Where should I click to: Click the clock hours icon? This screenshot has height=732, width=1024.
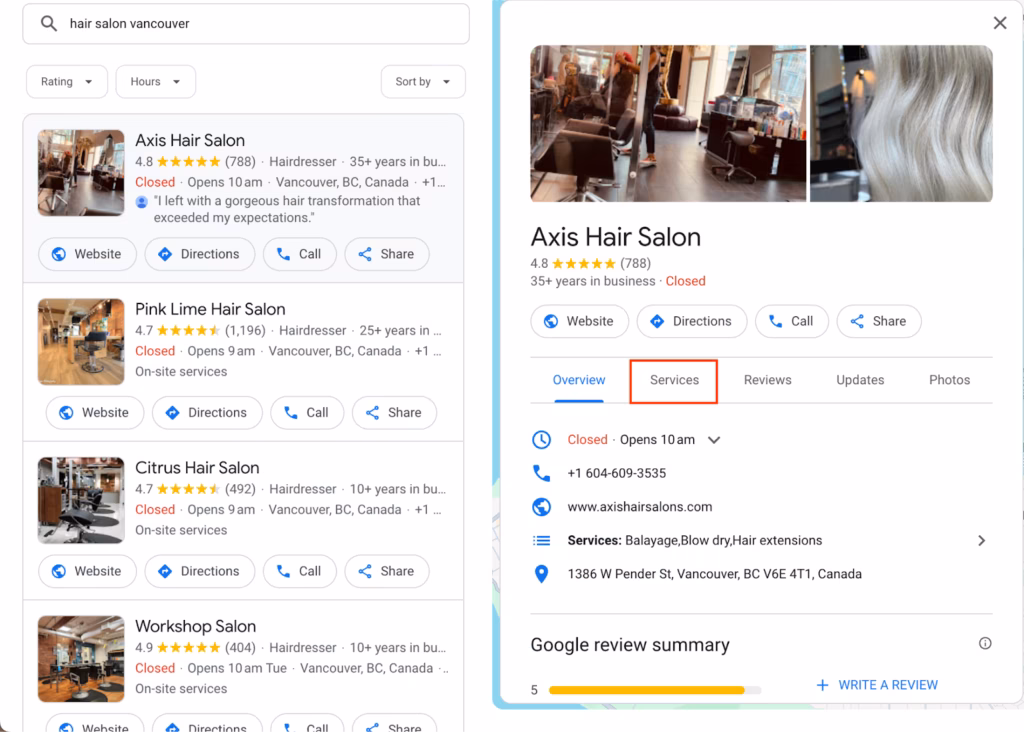pos(541,439)
